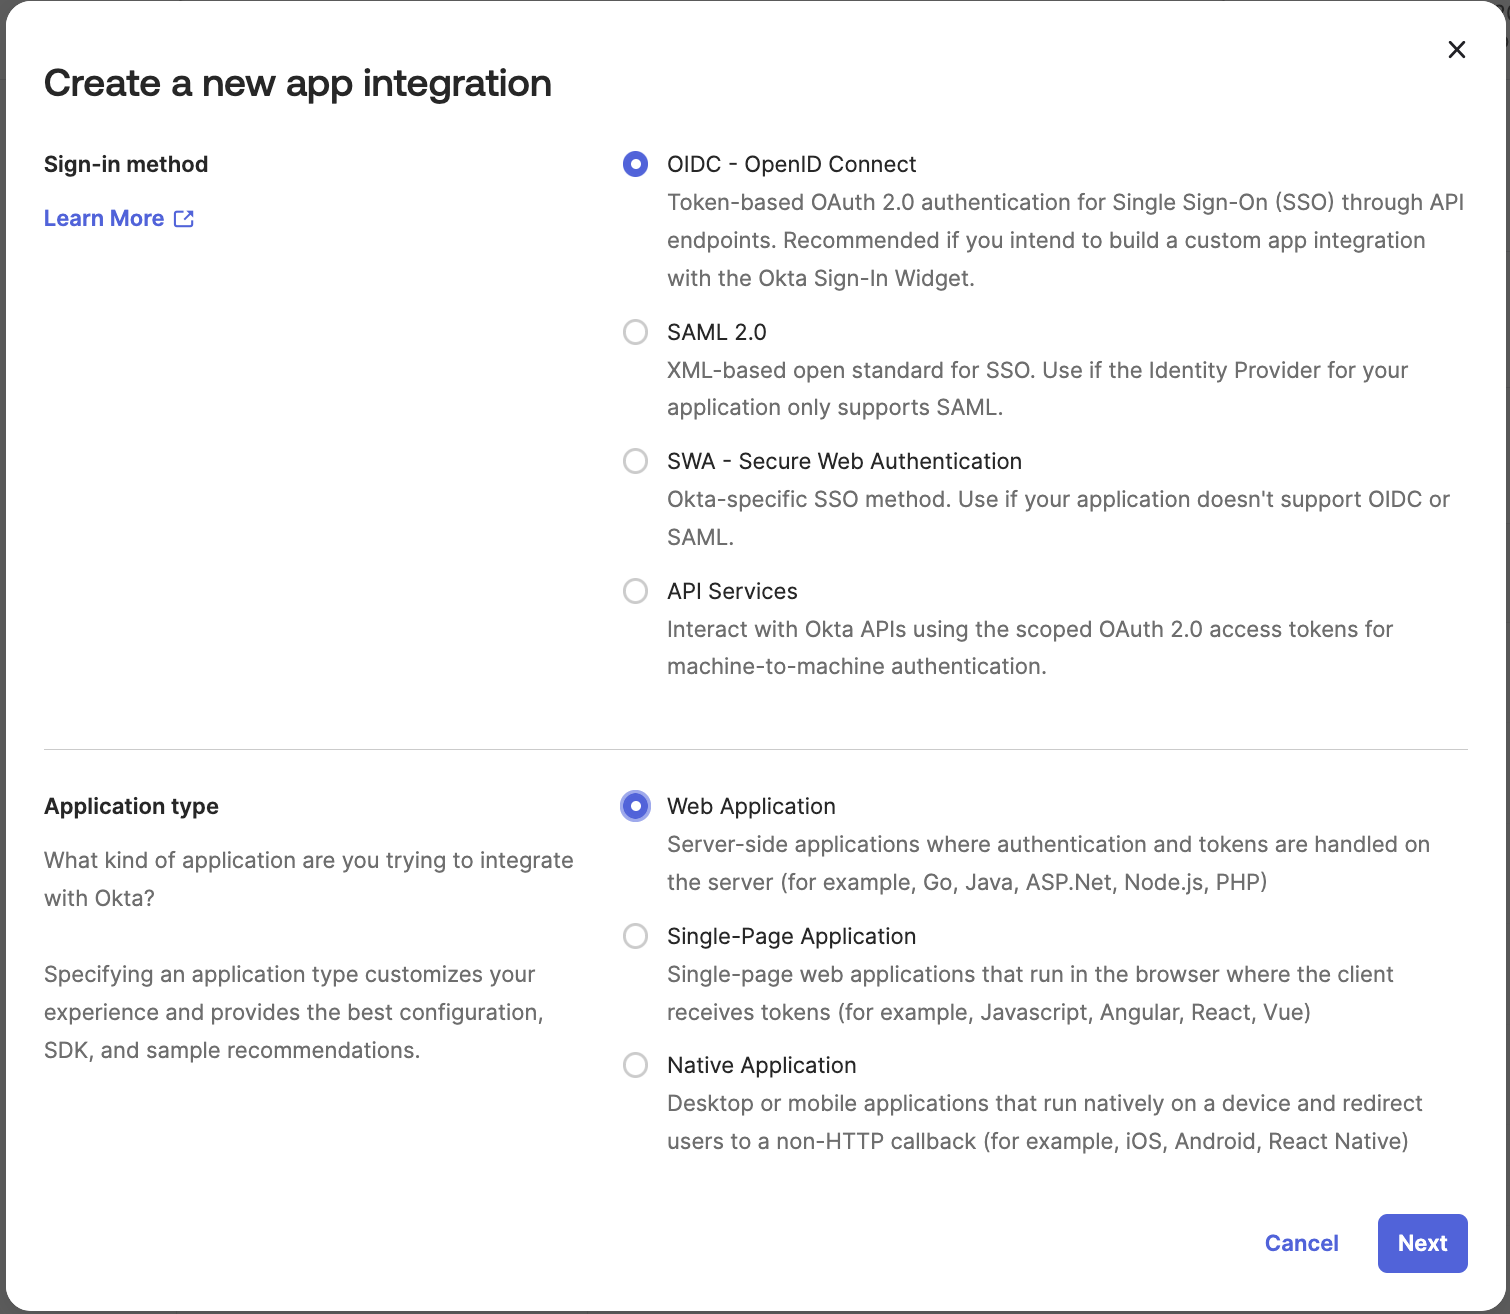Select the API Services sign-in method
The width and height of the screenshot is (1510, 1314).
pos(636,591)
